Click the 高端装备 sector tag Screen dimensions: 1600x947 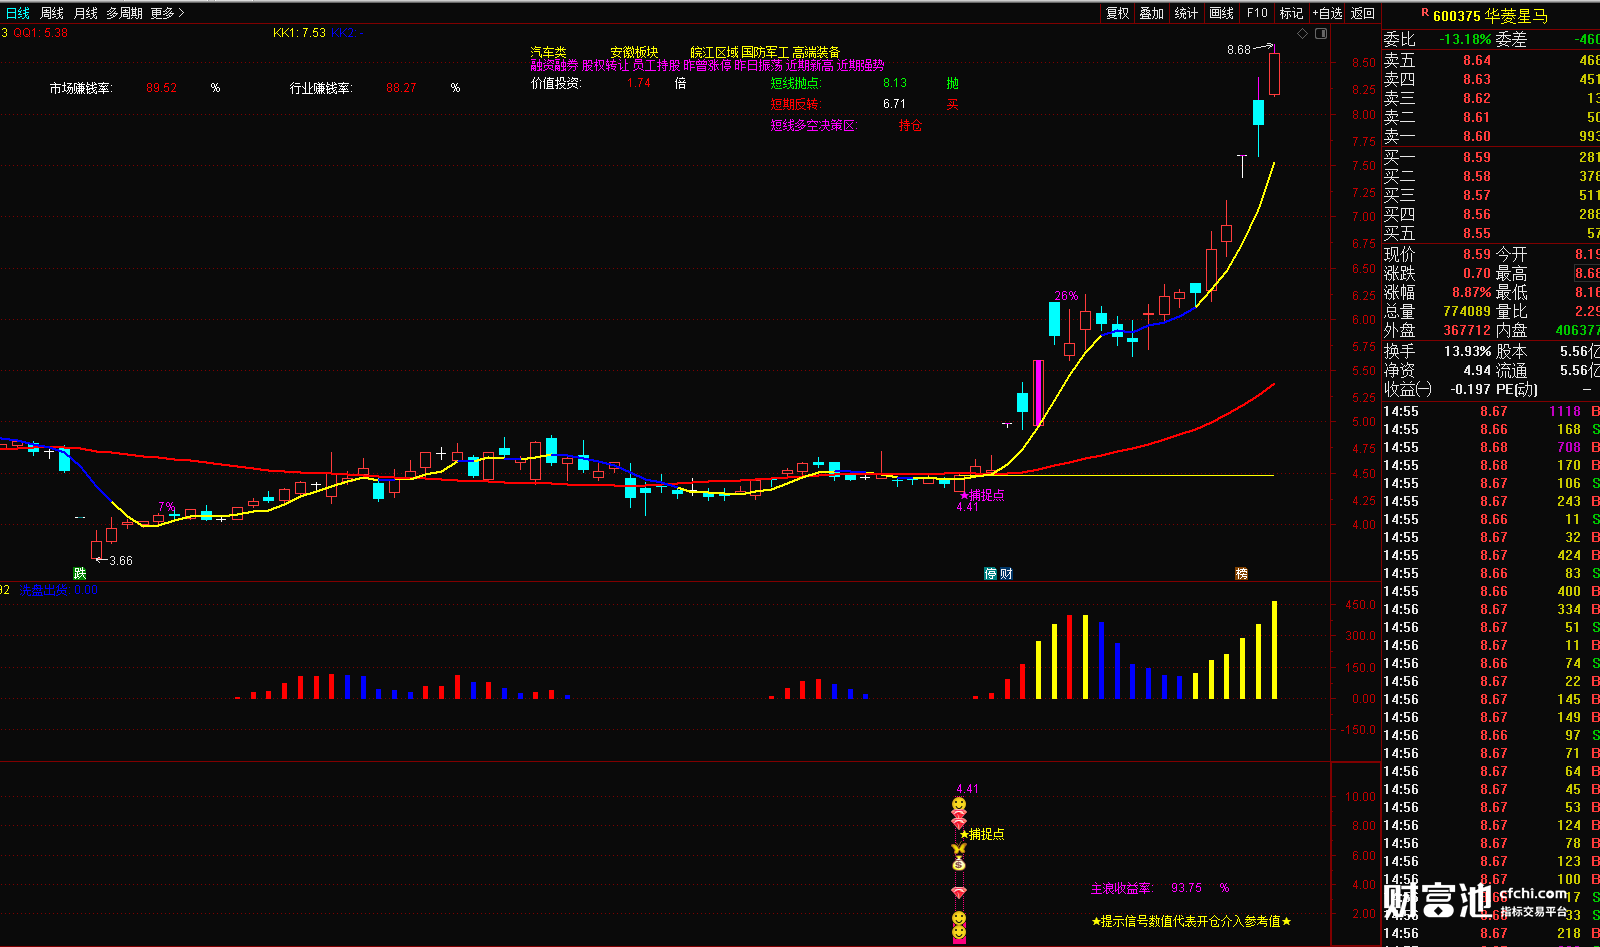click(x=816, y=52)
